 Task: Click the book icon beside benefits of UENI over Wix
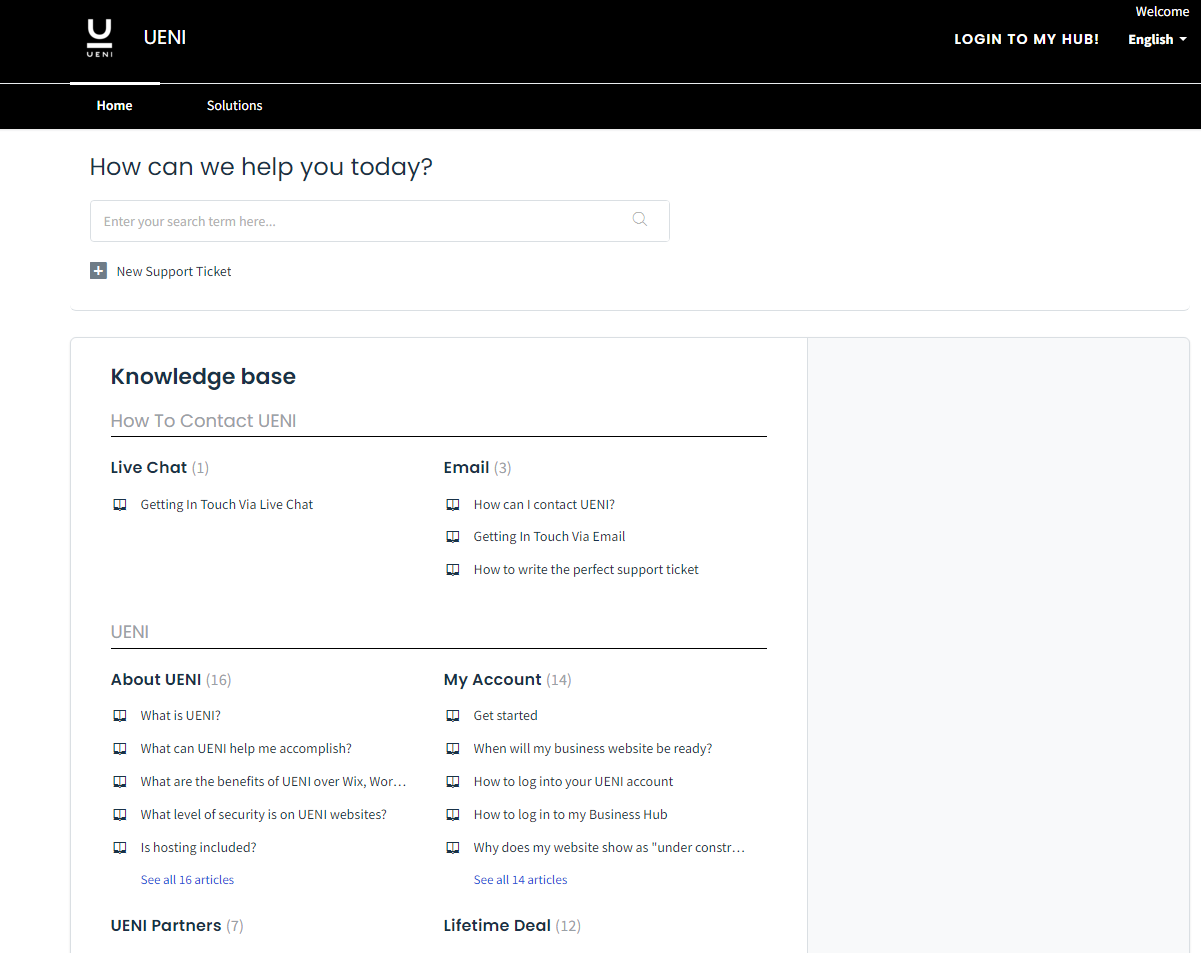pyautogui.click(x=120, y=782)
